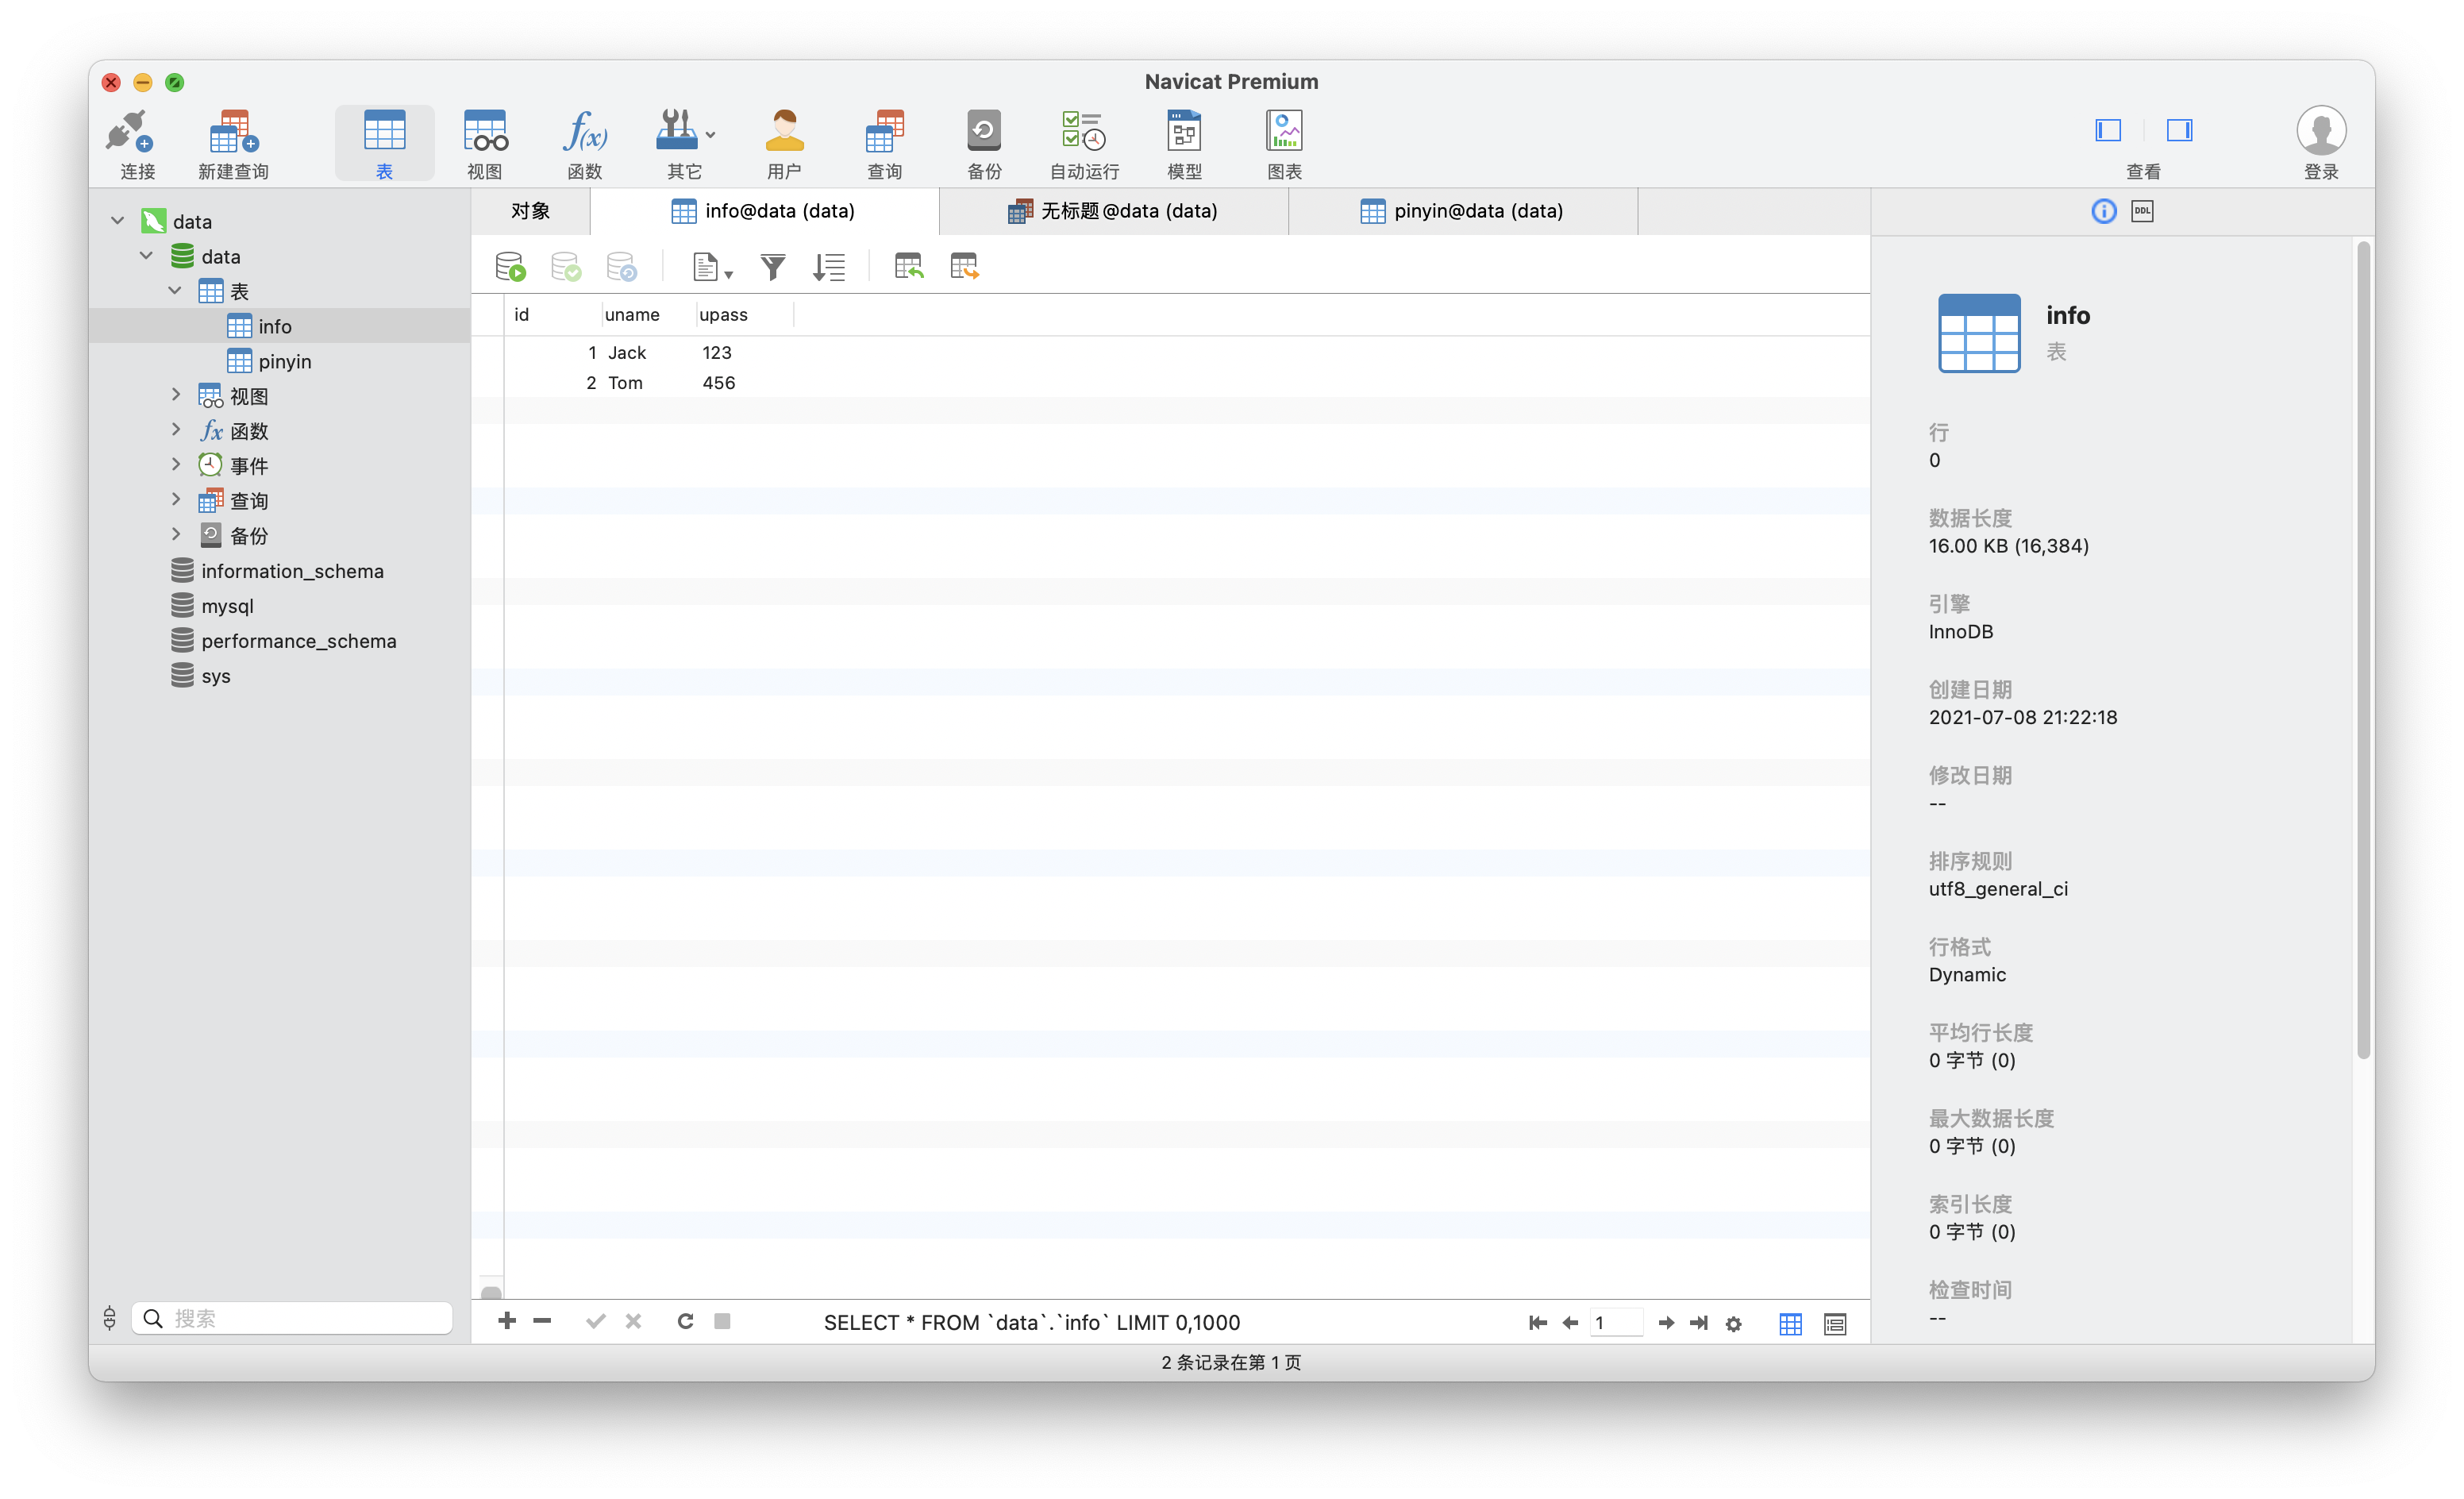Expand the 视图 node in tree
The height and width of the screenshot is (1499, 2464).
click(176, 395)
